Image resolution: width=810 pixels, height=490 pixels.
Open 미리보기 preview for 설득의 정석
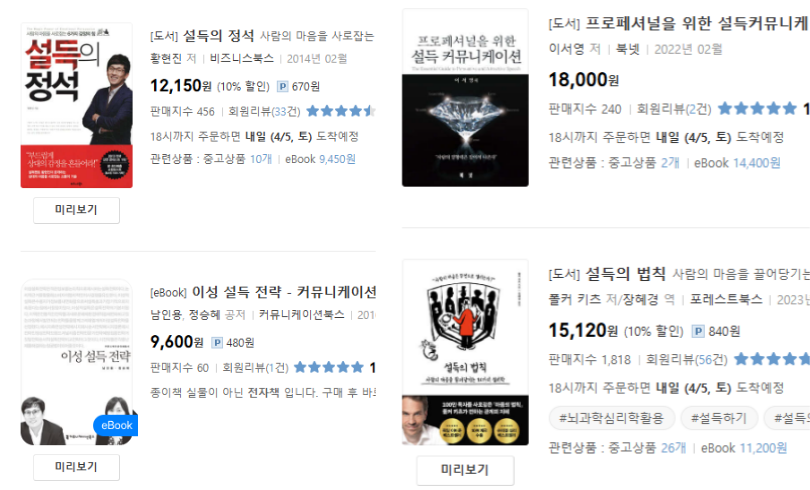[76, 210]
